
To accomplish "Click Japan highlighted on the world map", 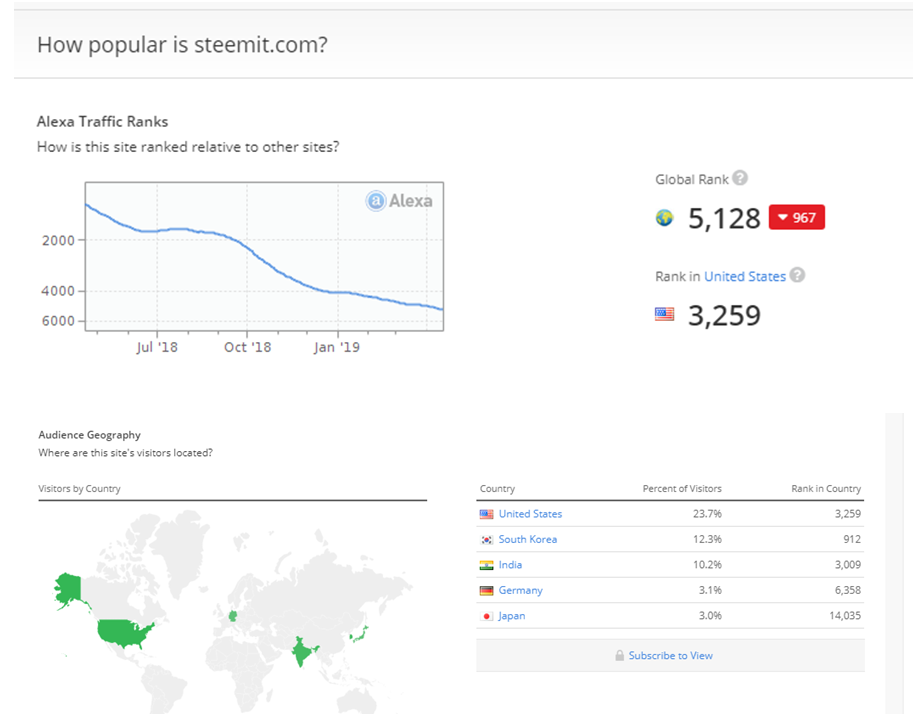I will click(360, 634).
